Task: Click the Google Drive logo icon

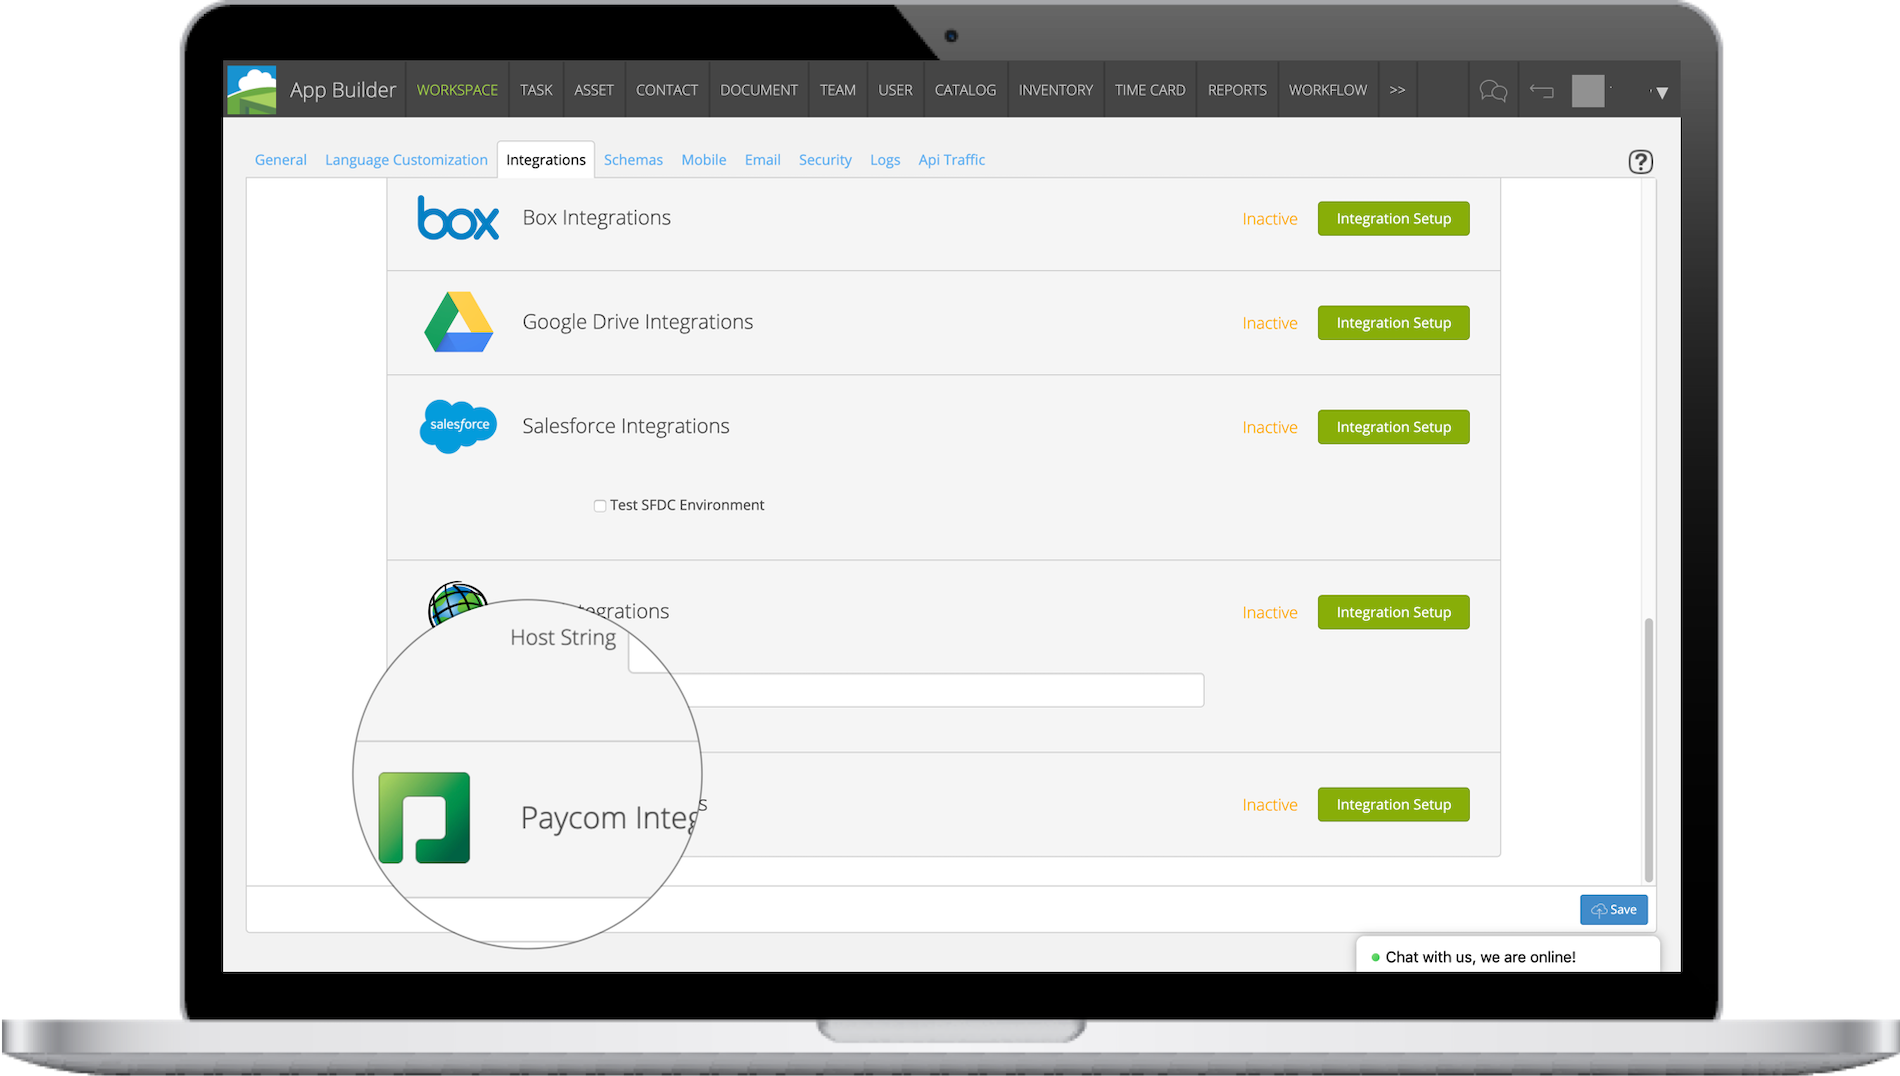Action: (459, 322)
